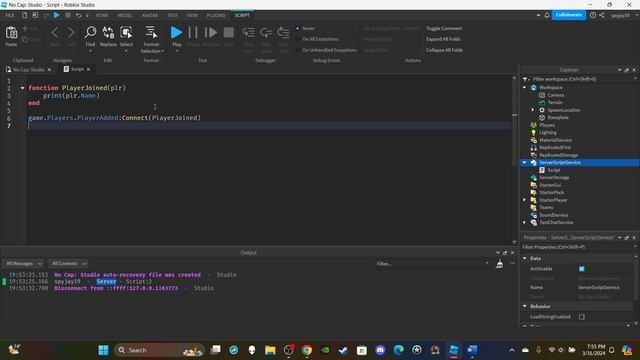Collapse the Data properties section

[x=525, y=258]
